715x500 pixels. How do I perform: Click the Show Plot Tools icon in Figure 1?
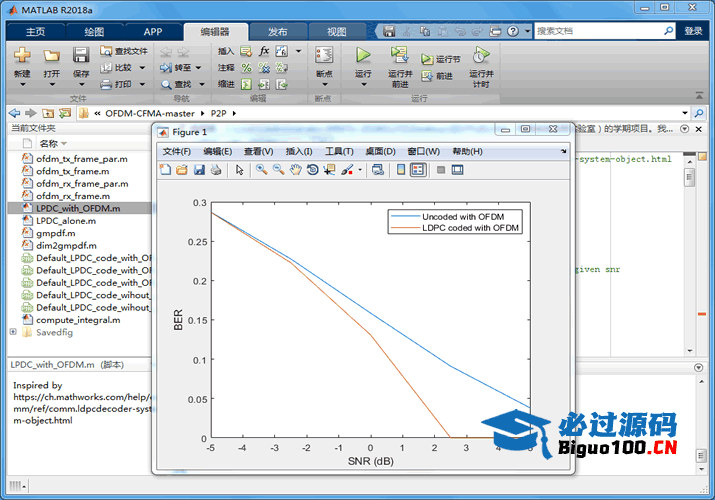pyautogui.click(x=457, y=170)
